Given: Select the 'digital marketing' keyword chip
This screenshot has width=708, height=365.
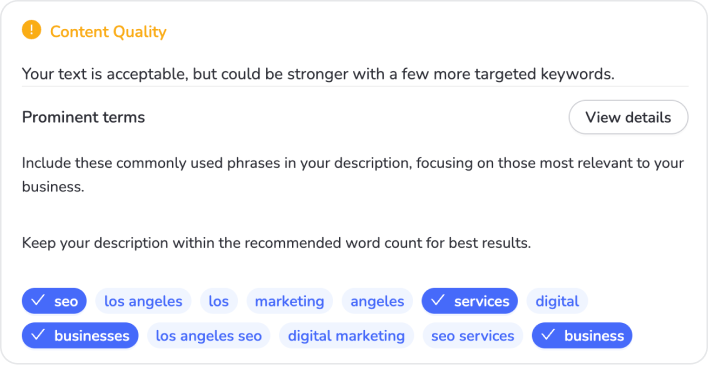Looking at the screenshot, I should (x=346, y=336).
